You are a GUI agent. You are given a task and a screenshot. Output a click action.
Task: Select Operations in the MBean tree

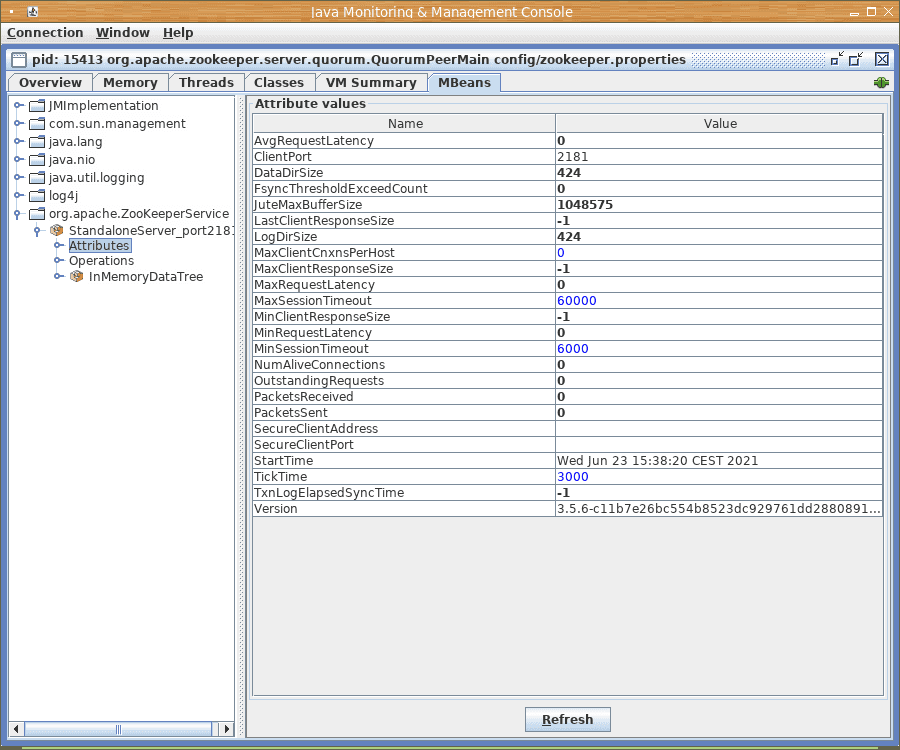[x=101, y=261]
